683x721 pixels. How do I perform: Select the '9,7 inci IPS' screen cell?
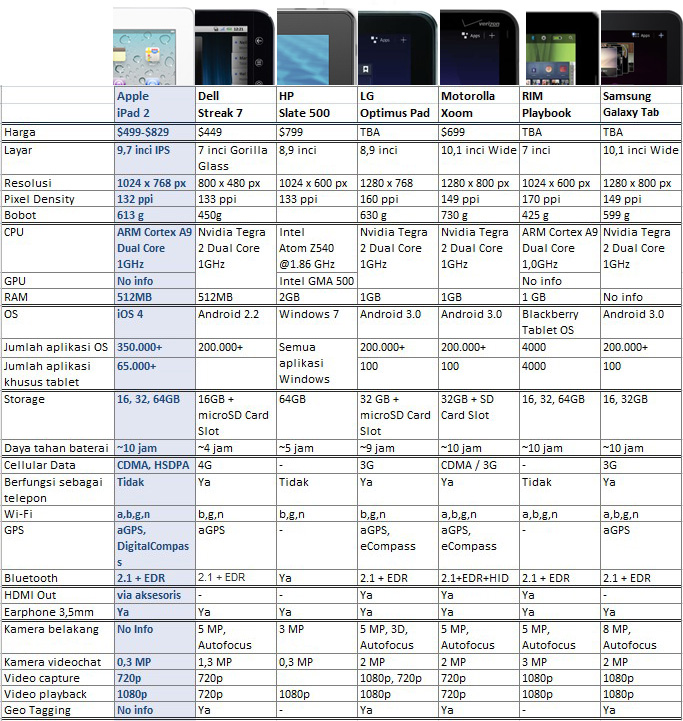pos(155,158)
